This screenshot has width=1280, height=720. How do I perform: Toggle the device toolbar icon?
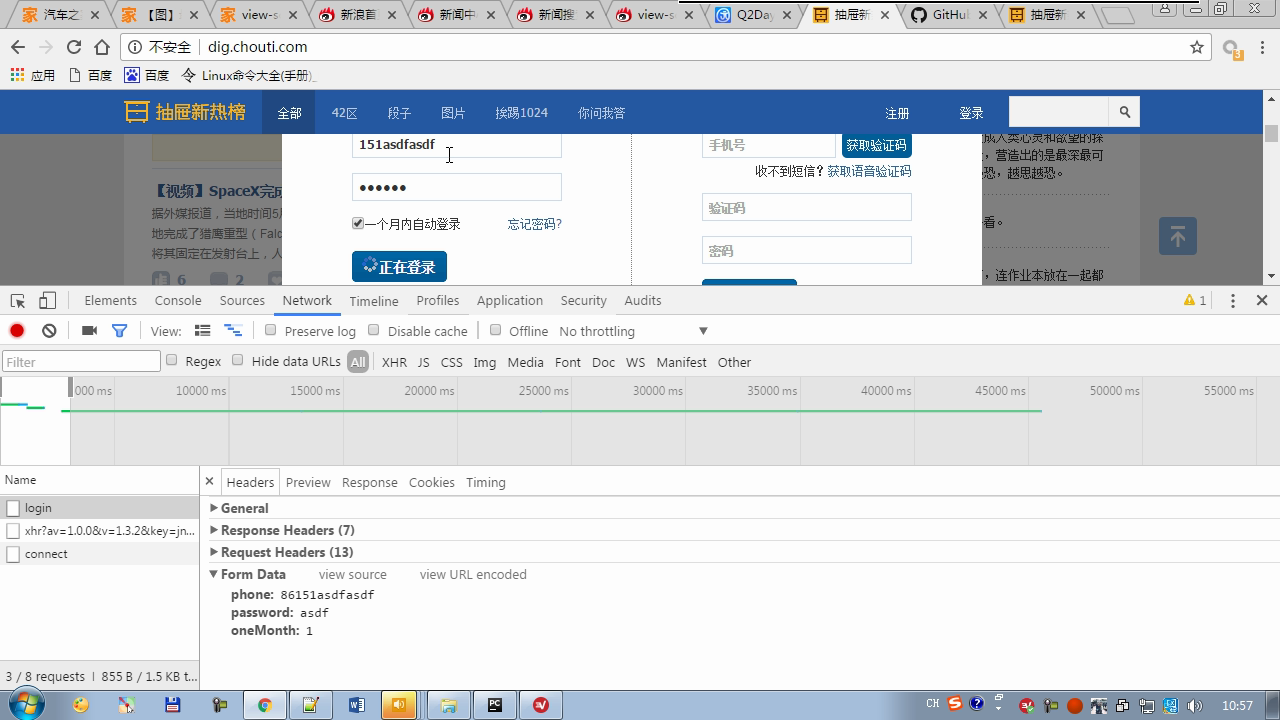47,301
